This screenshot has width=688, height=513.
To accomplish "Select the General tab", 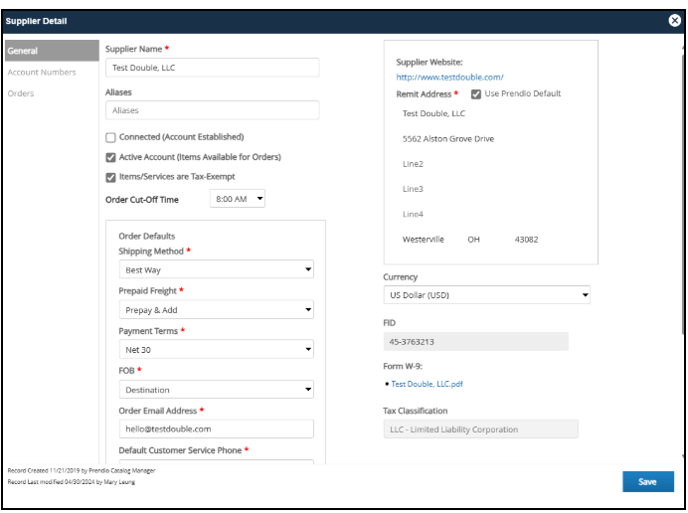I will (x=22, y=50).
